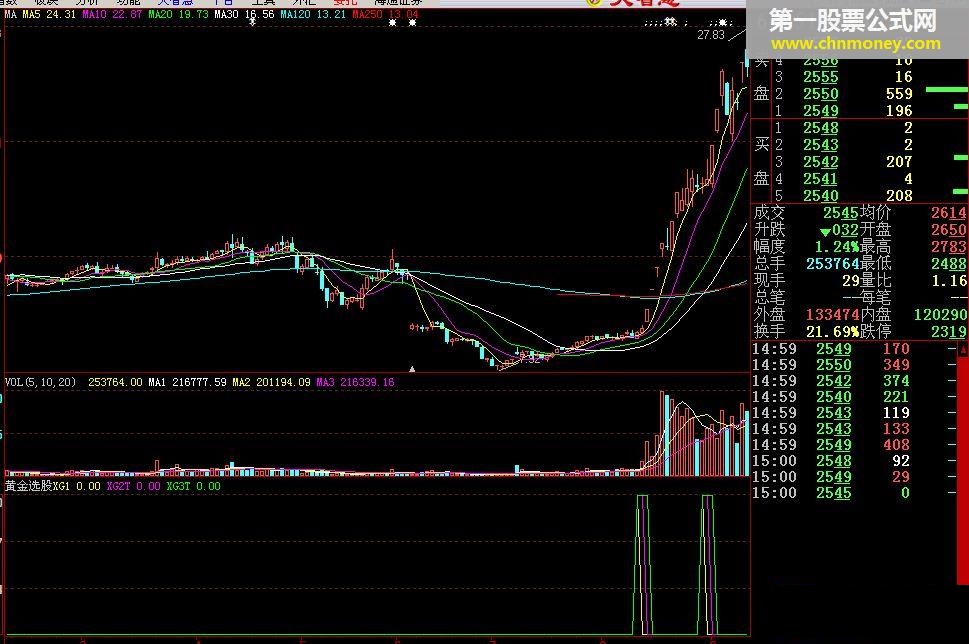The width and height of the screenshot is (969, 644).
Task: Click buy volume 207
Action: pos(899,162)
